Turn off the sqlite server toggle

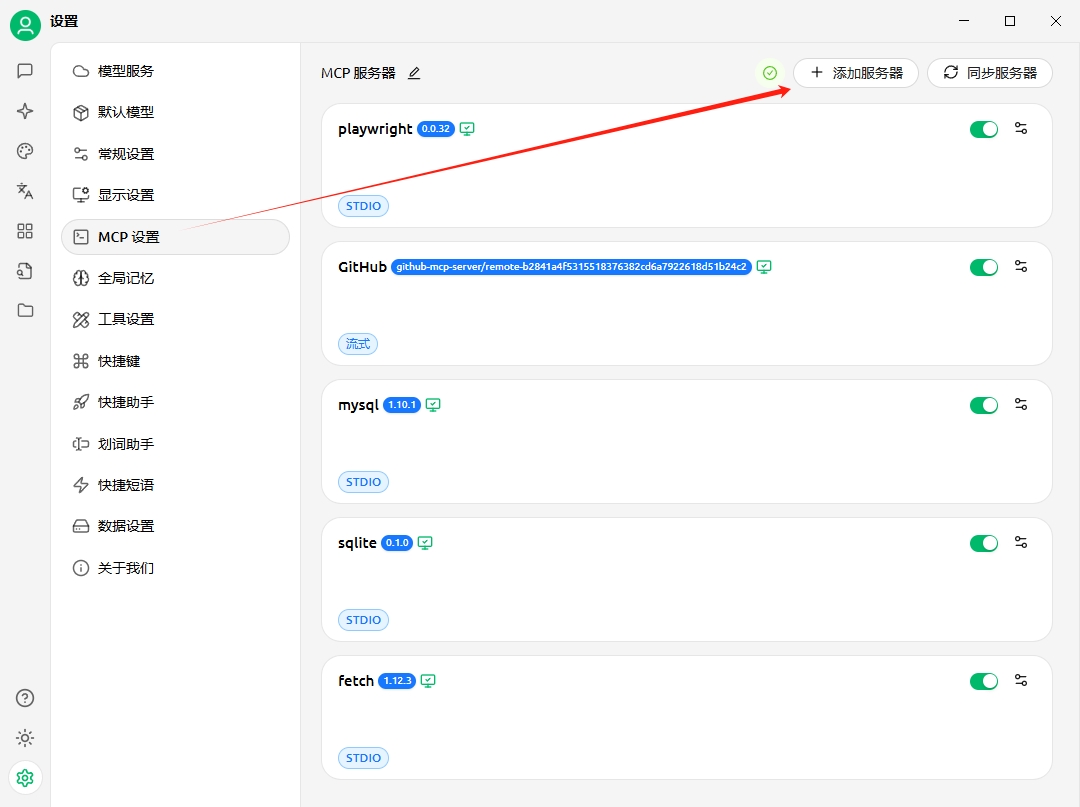point(984,543)
